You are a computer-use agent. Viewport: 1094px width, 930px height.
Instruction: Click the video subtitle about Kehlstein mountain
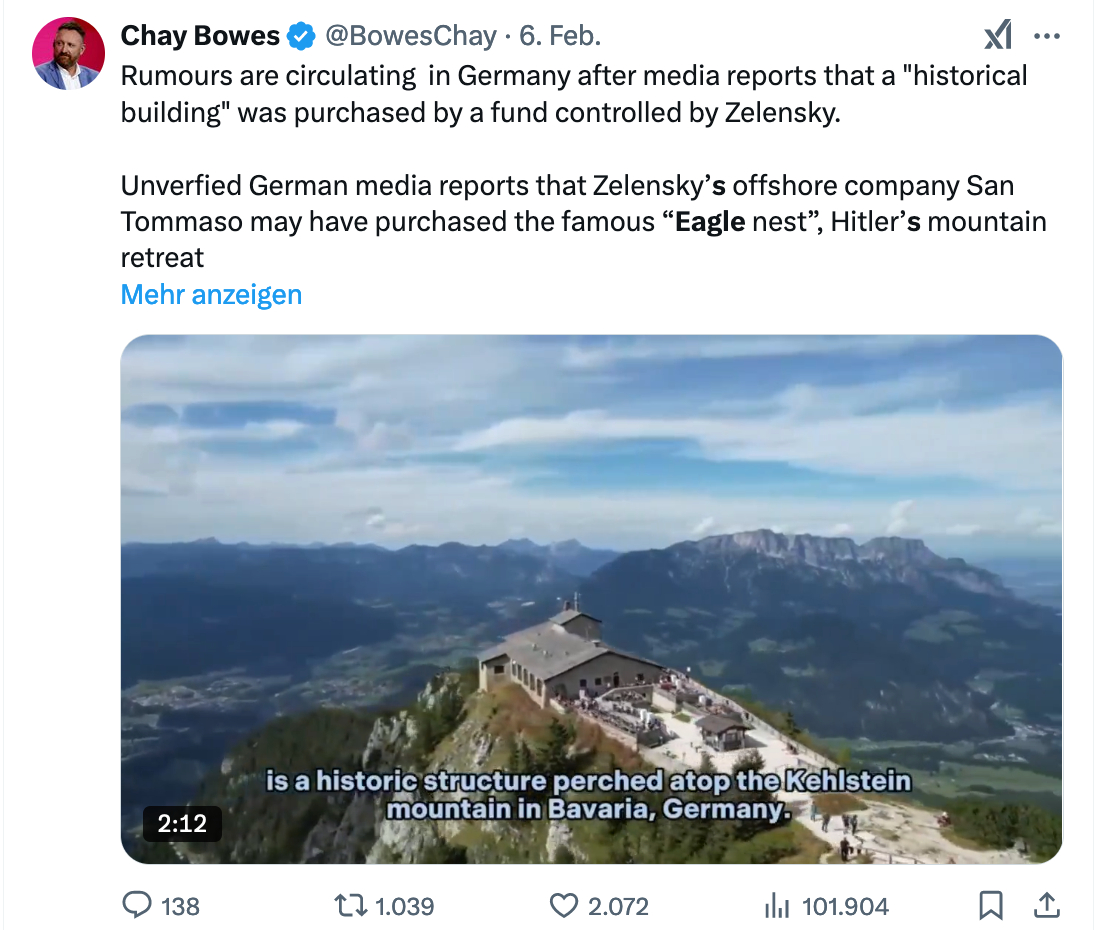coord(588,794)
